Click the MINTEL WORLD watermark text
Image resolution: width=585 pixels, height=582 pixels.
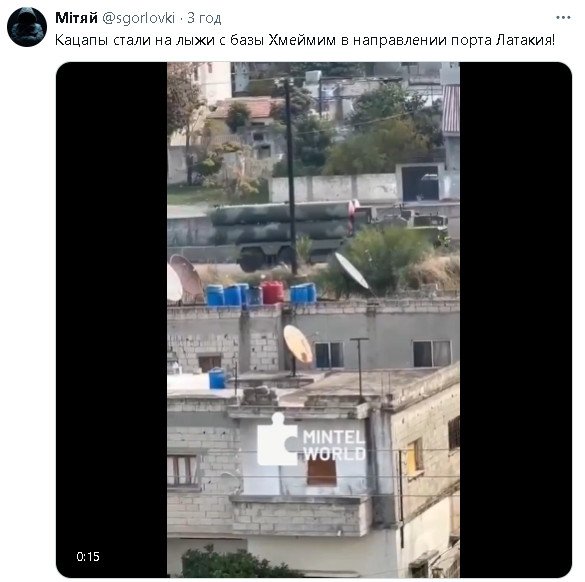334,445
